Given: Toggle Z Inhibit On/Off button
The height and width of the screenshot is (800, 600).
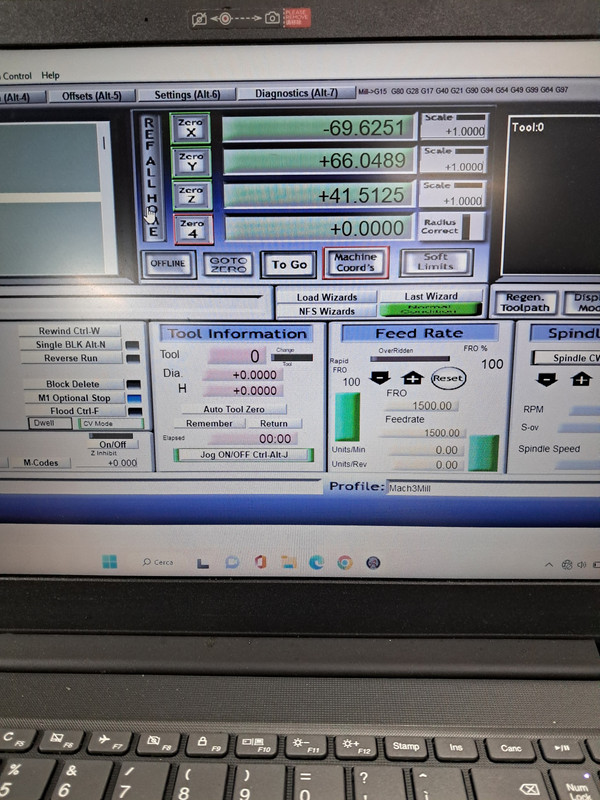Looking at the screenshot, I should [x=112, y=444].
